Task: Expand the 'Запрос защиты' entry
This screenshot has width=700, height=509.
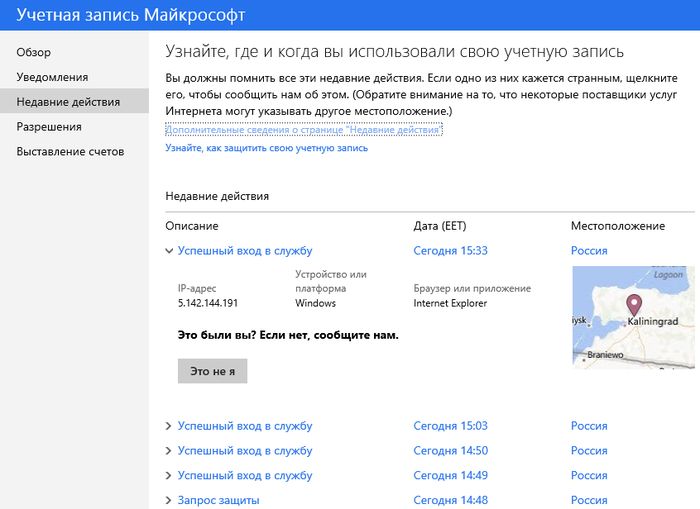Action: tap(218, 500)
